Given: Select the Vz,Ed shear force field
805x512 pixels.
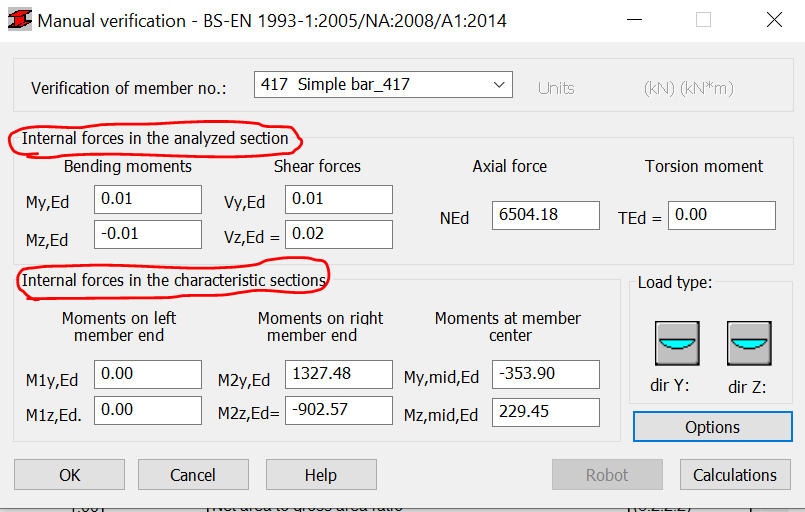Looking at the screenshot, I should (338, 234).
